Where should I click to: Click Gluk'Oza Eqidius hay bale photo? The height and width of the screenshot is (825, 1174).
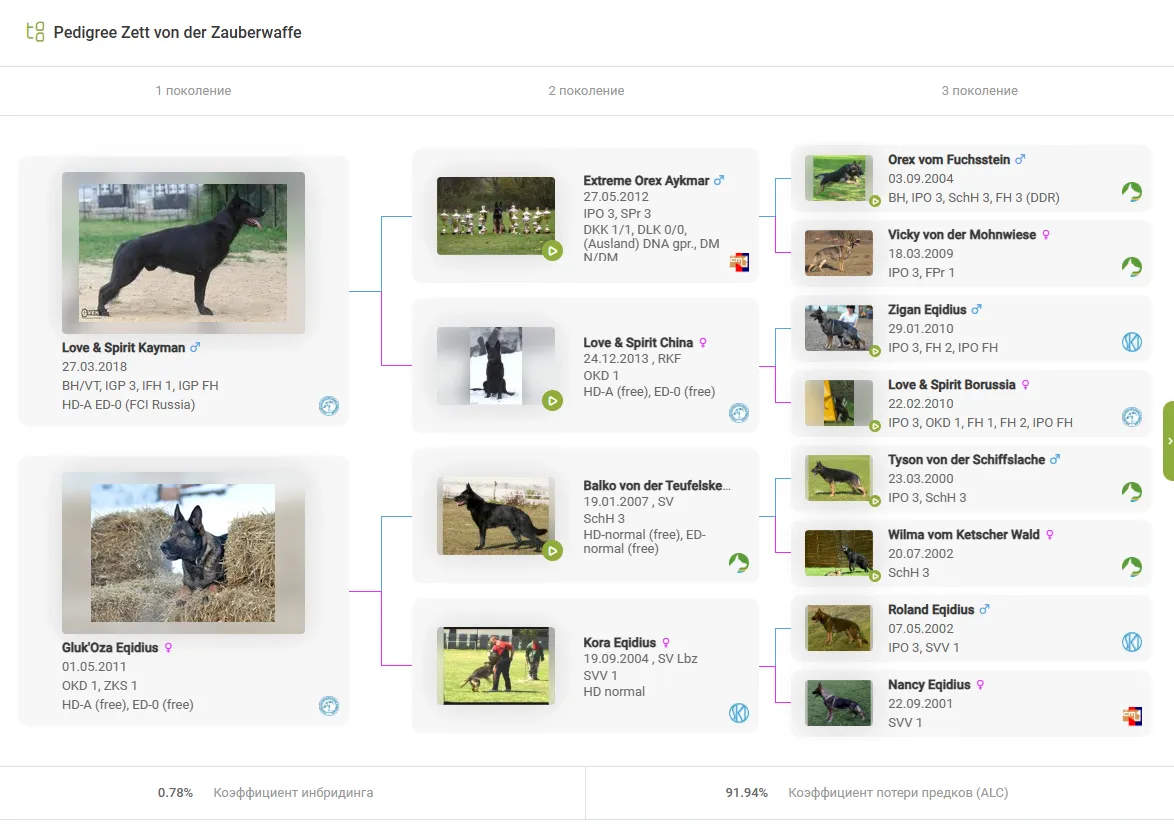(x=183, y=553)
